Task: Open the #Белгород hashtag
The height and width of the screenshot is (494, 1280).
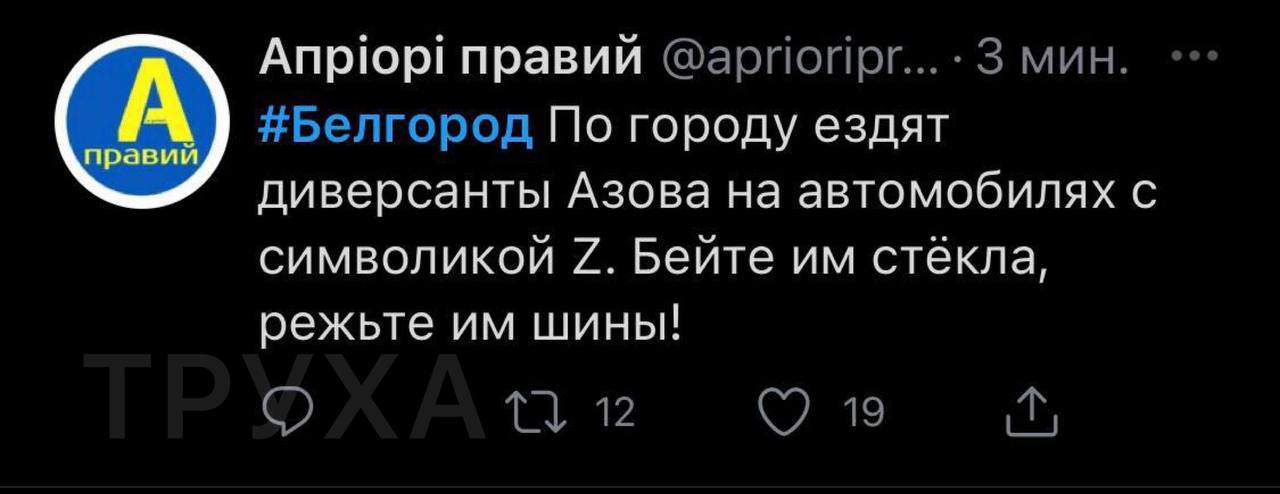Action: pos(395,127)
